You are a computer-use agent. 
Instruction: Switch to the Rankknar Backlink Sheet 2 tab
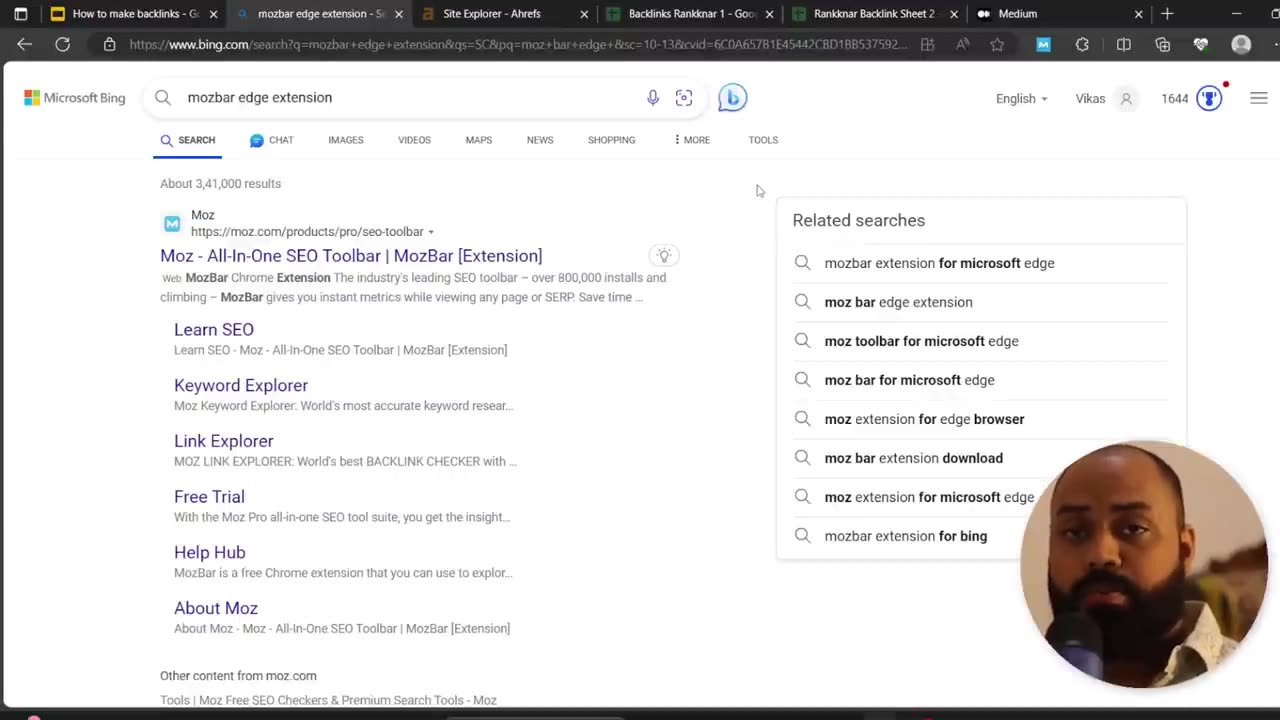(874, 14)
